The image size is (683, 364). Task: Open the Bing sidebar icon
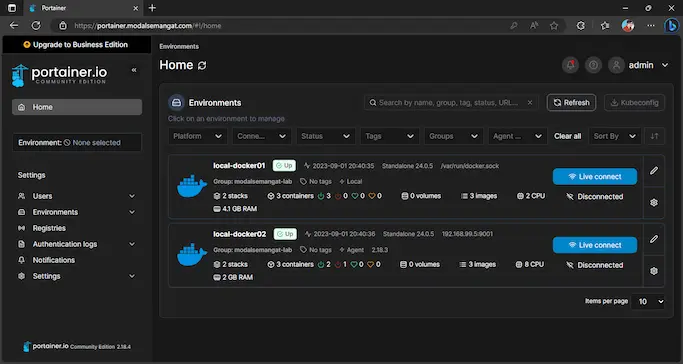pos(671,26)
